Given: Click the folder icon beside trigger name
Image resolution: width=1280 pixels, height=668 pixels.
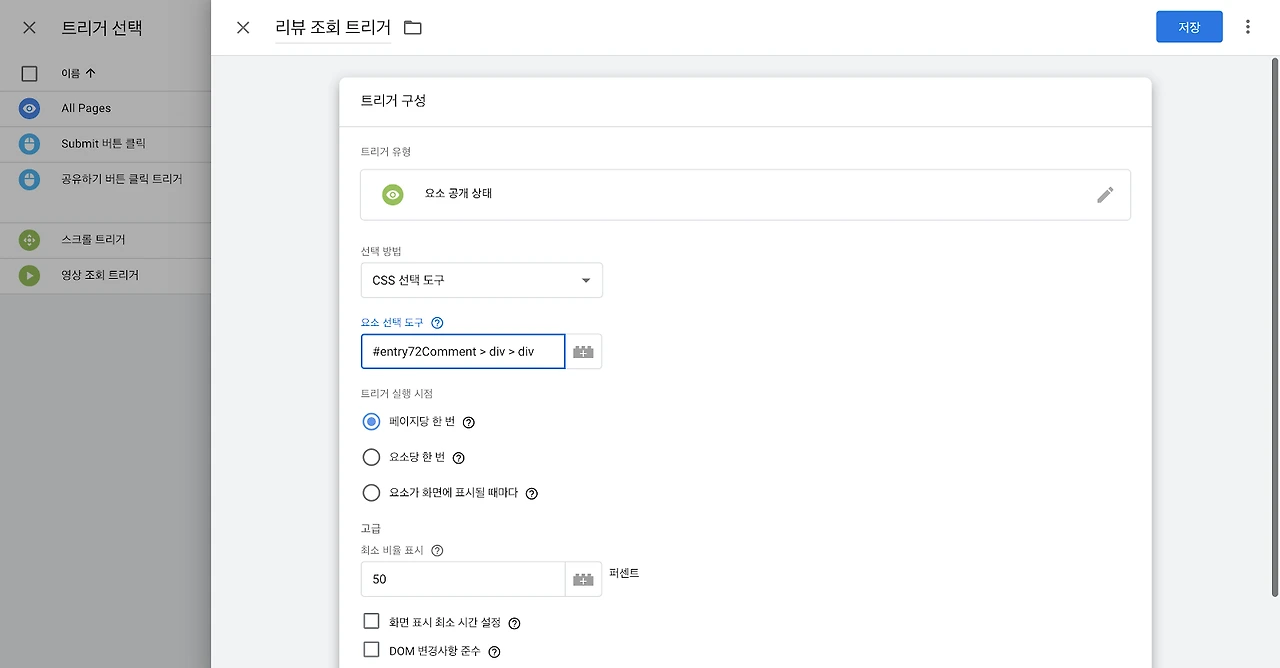Looking at the screenshot, I should pyautogui.click(x=413, y=28).
